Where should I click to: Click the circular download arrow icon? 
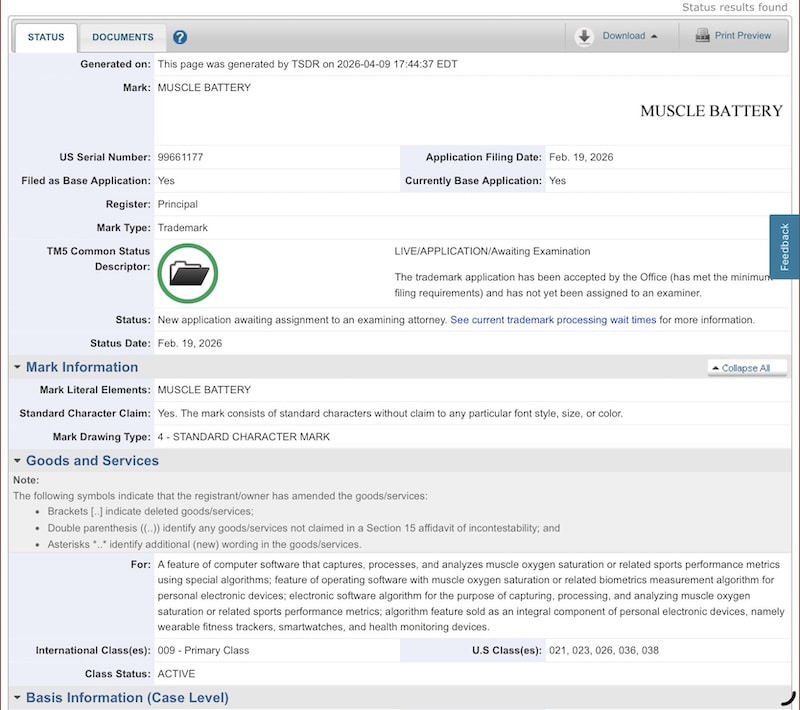coord(584,36)
